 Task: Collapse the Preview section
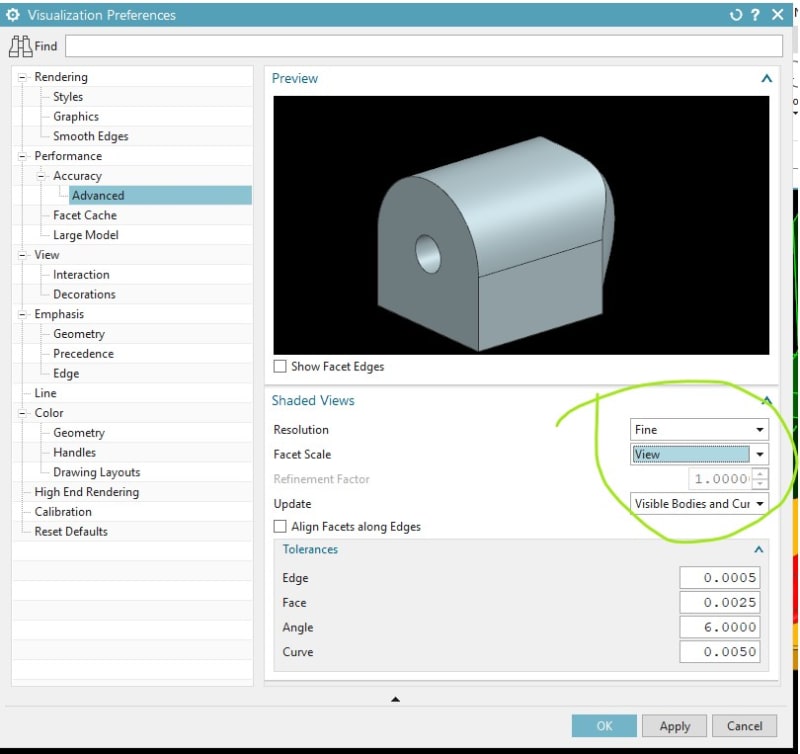tap(766, 79)
